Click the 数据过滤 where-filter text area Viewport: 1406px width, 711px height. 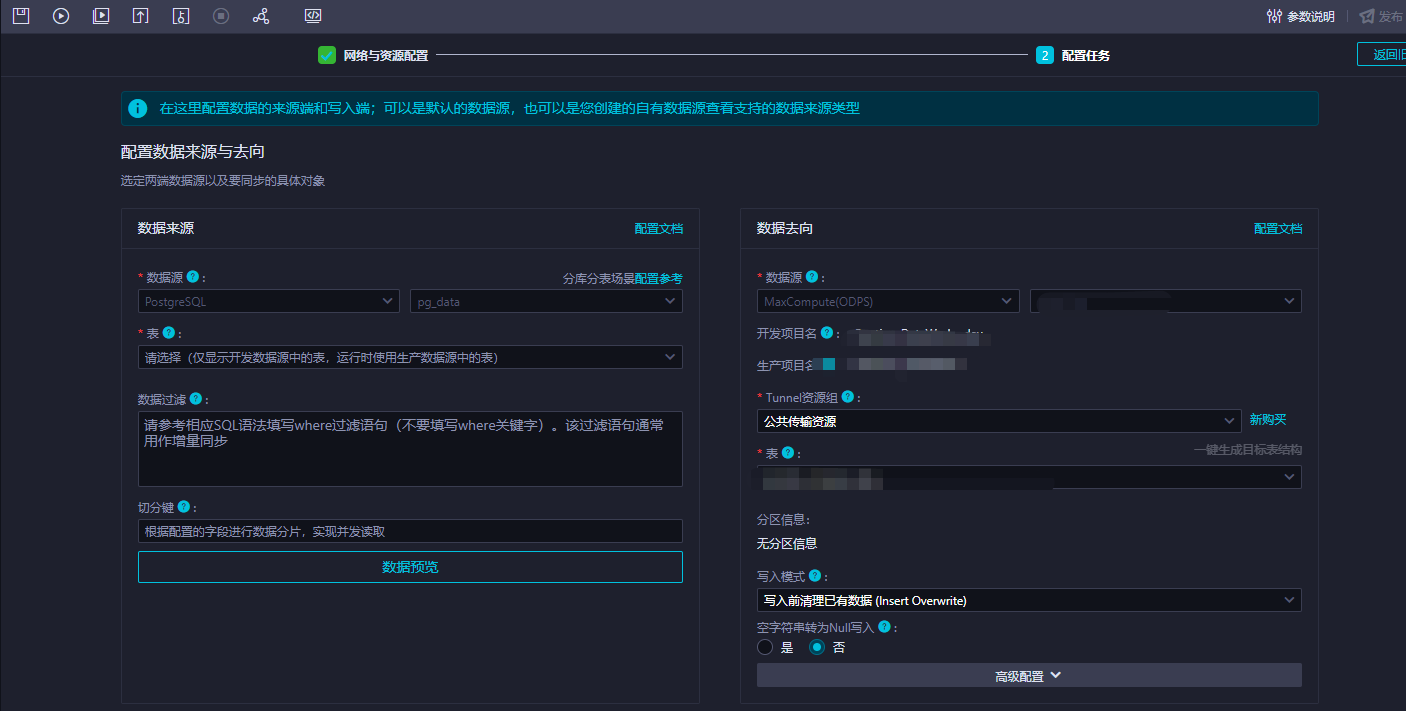click(x=410, y=449)
